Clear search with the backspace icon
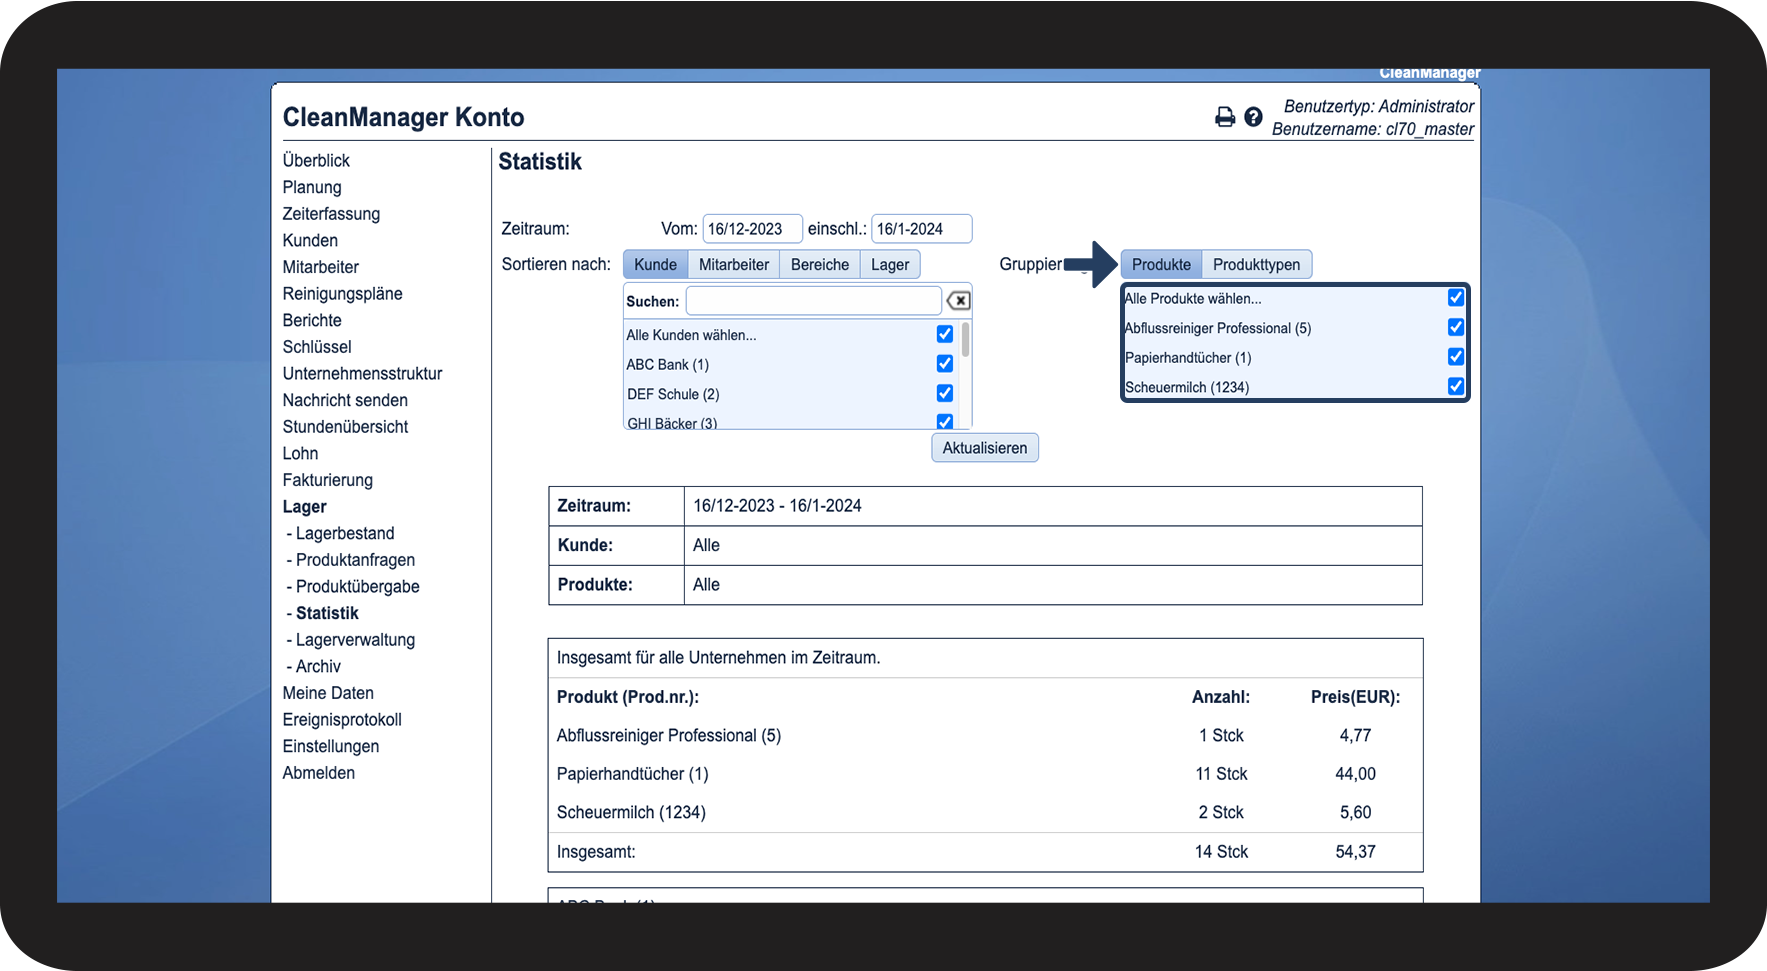Screen dimensions: 1767x971 point(958,301)
